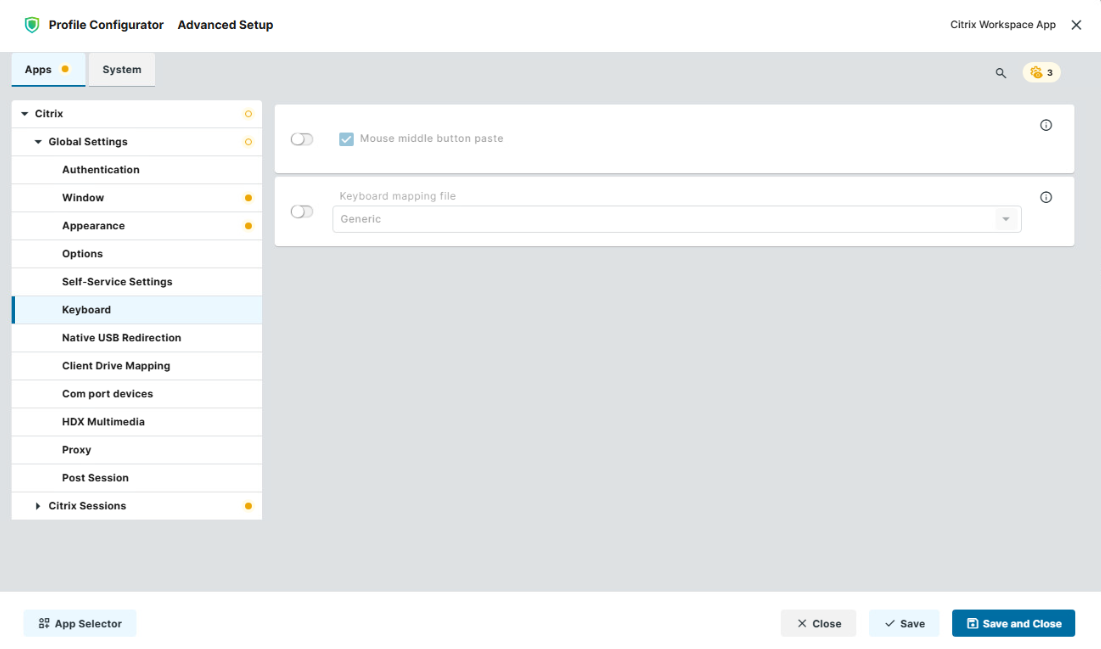Click the orange dot on Window row
Screen dimensions: 1101x649
248,198
